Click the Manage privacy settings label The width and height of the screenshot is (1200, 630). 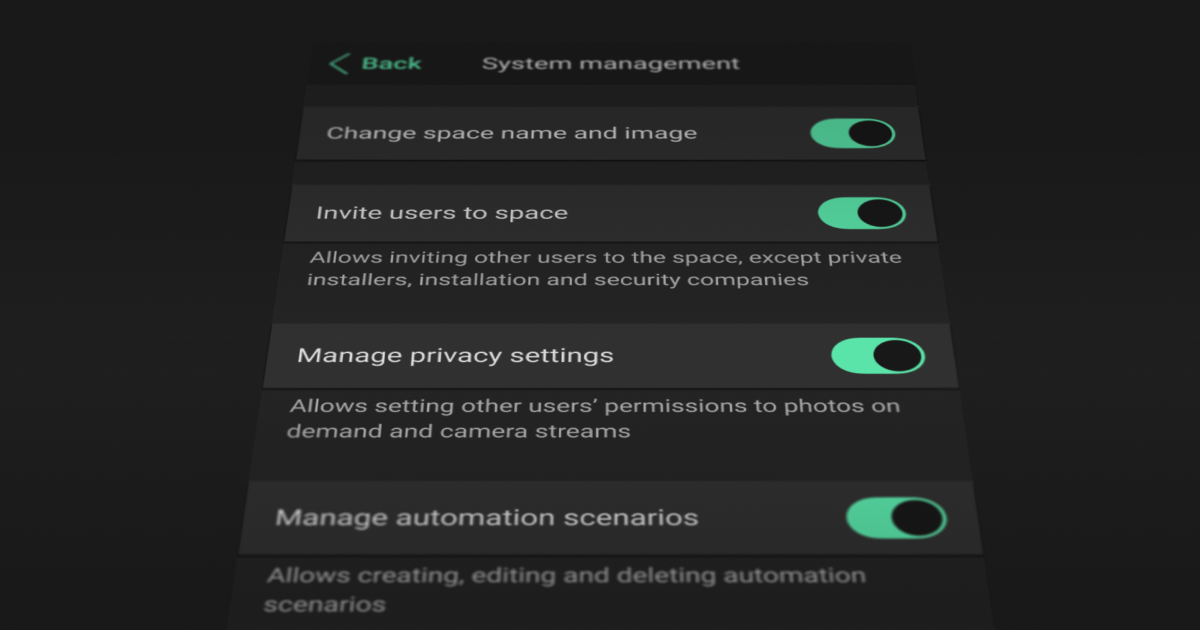[455, 355]
